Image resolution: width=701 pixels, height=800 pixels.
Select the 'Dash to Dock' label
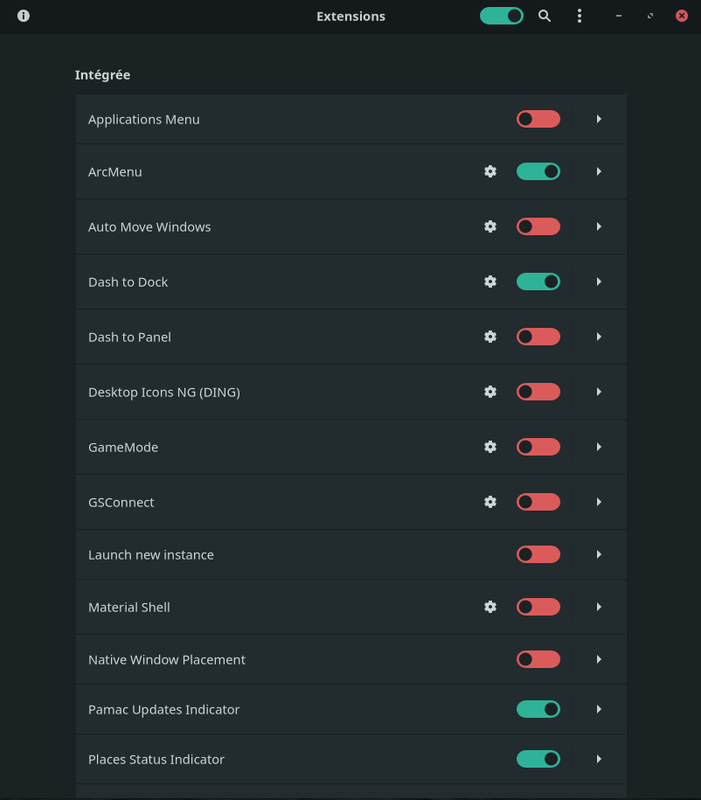(128, 282)
